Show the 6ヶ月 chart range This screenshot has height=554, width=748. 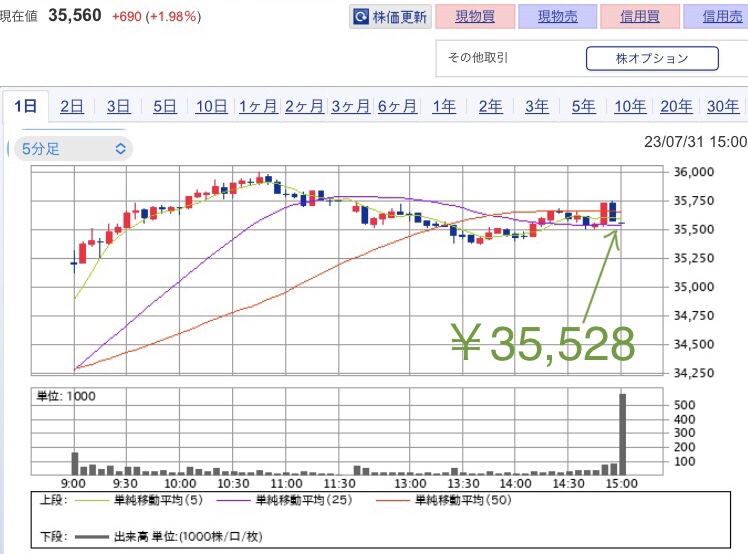[397, 107]
